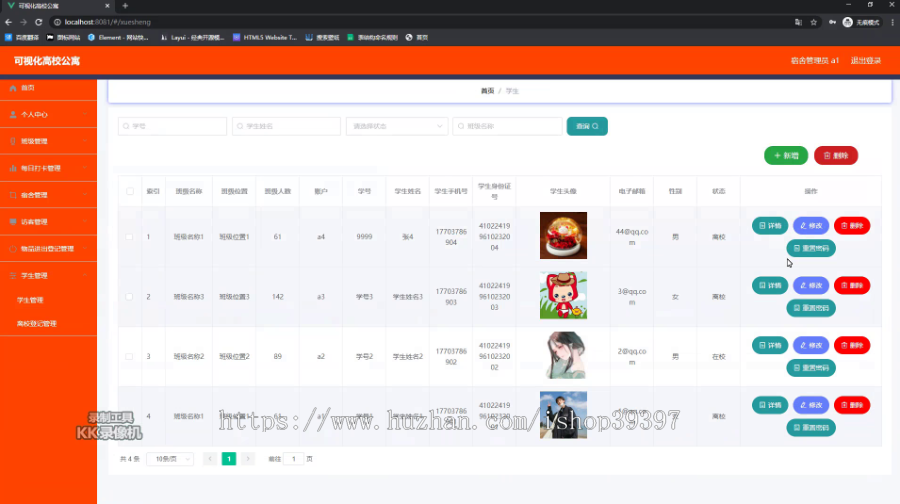Toggle the select-all checkbox in table header
The width and height of the screenshot is (900, 504).
[130, 191]
